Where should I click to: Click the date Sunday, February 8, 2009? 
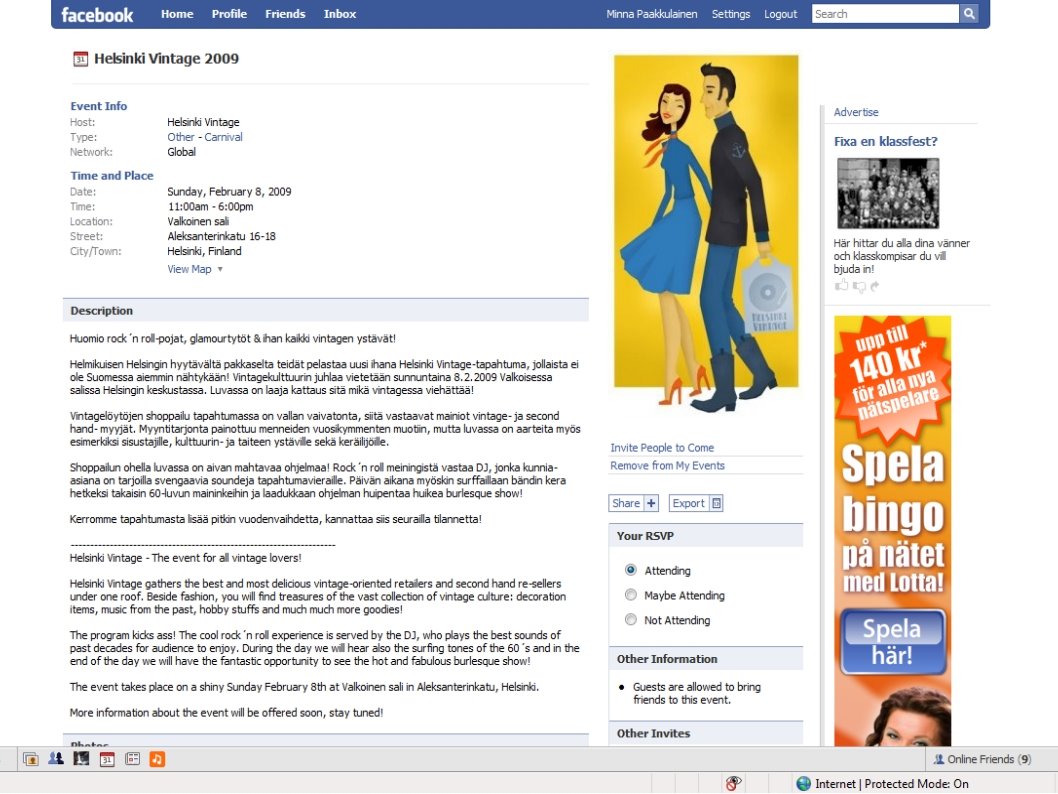229,192
